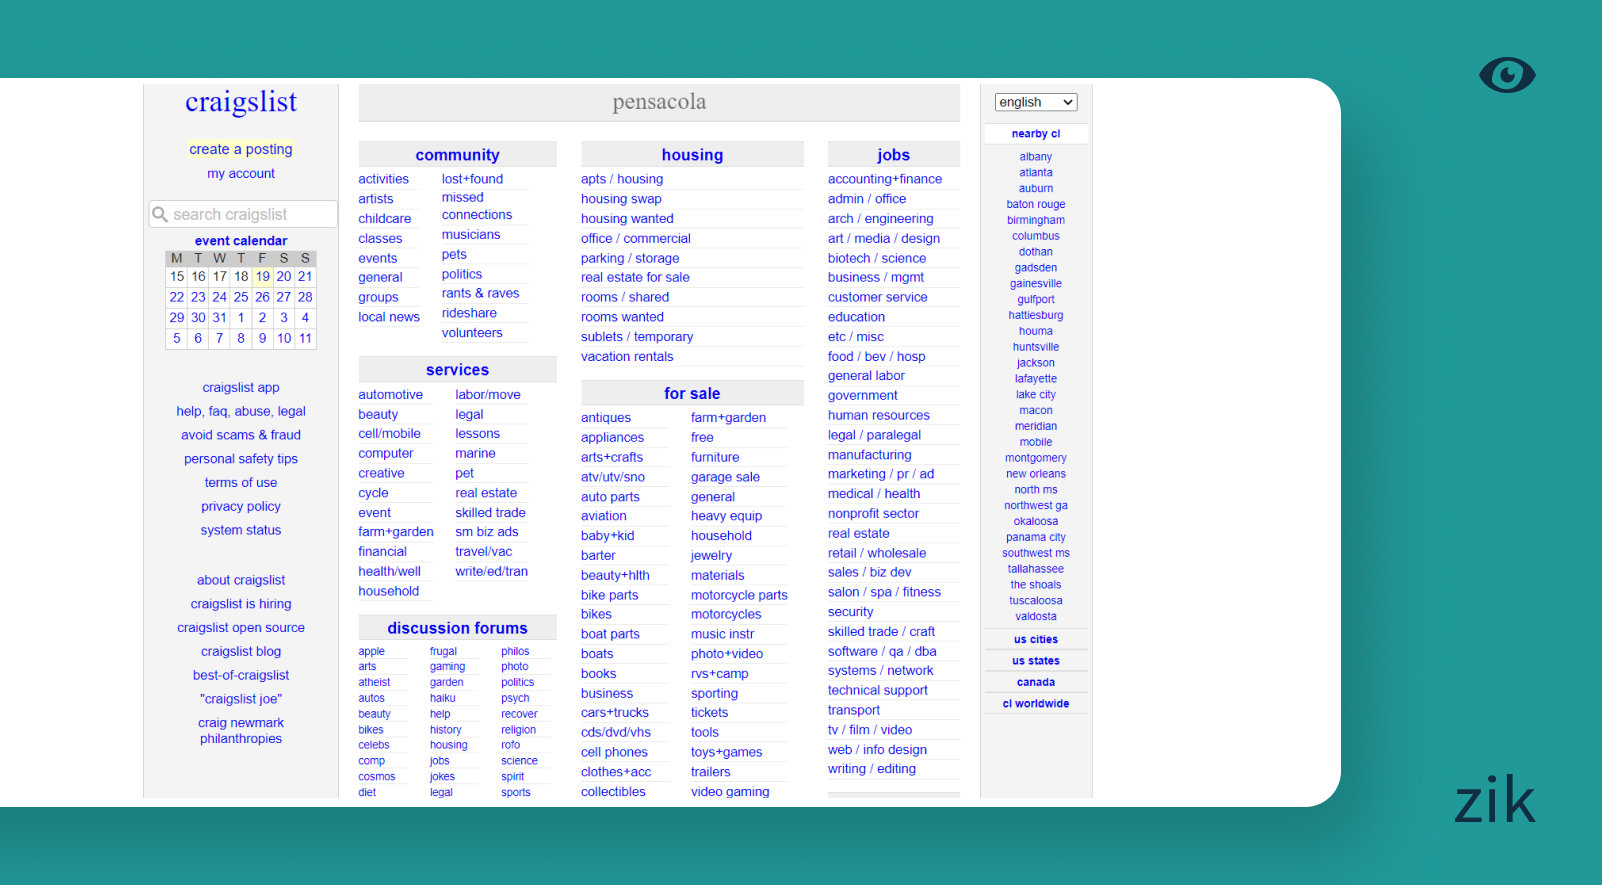Open the housing section header

click(x=692, y=155)
